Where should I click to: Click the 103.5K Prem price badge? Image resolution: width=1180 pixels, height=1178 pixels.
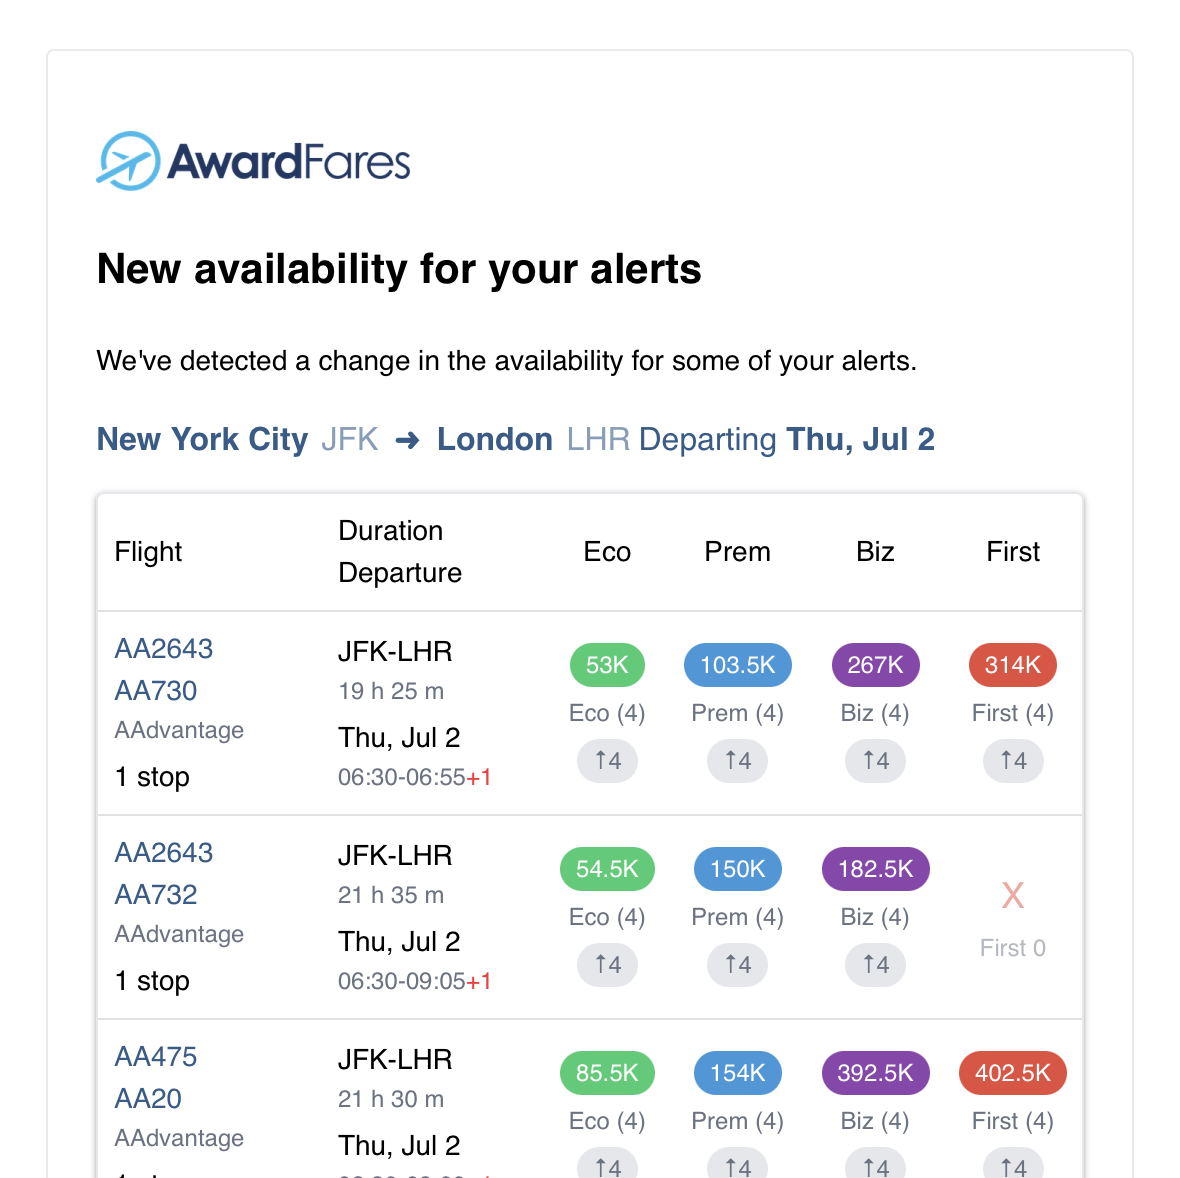click(x=738, y=665)
